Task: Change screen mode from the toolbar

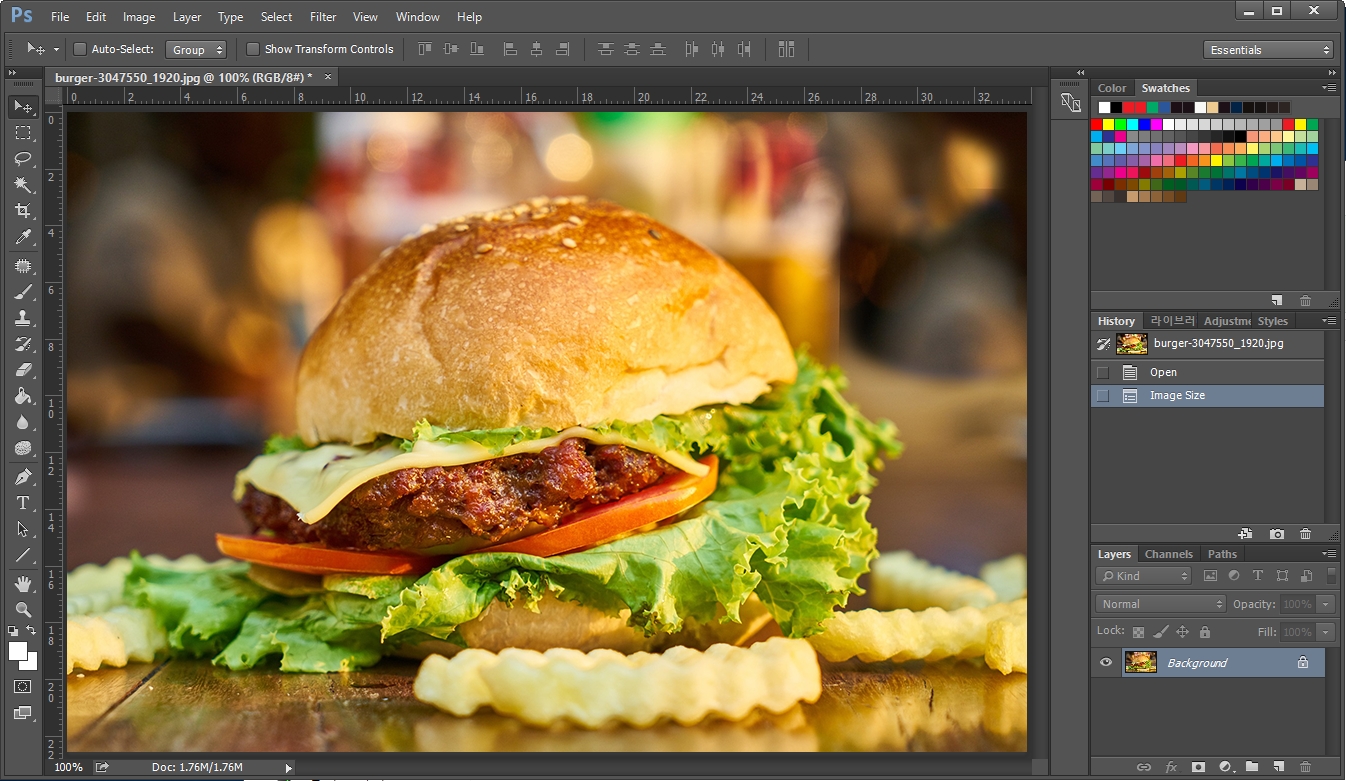Action: click(x=23, y=713)
